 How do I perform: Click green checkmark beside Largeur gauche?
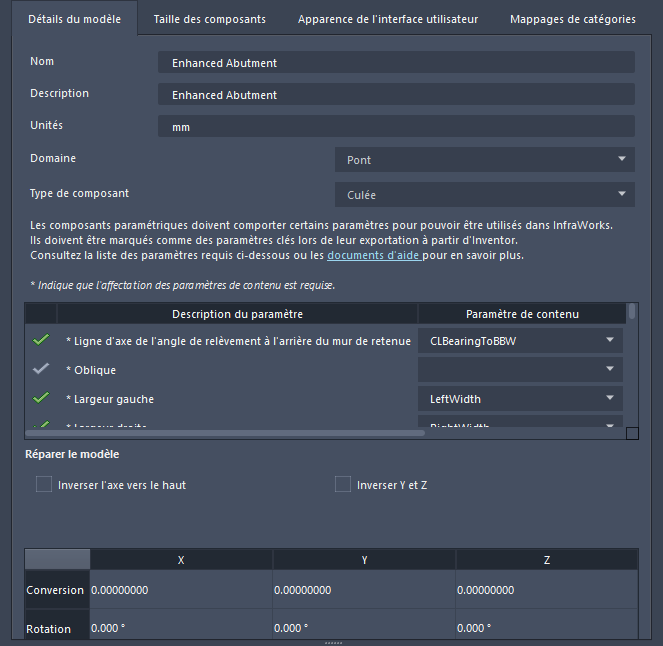(x=41, y=399)
